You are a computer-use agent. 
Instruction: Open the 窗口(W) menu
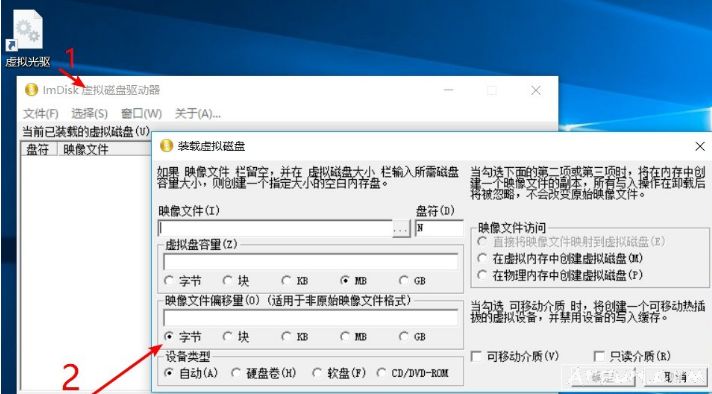(141, 113)
